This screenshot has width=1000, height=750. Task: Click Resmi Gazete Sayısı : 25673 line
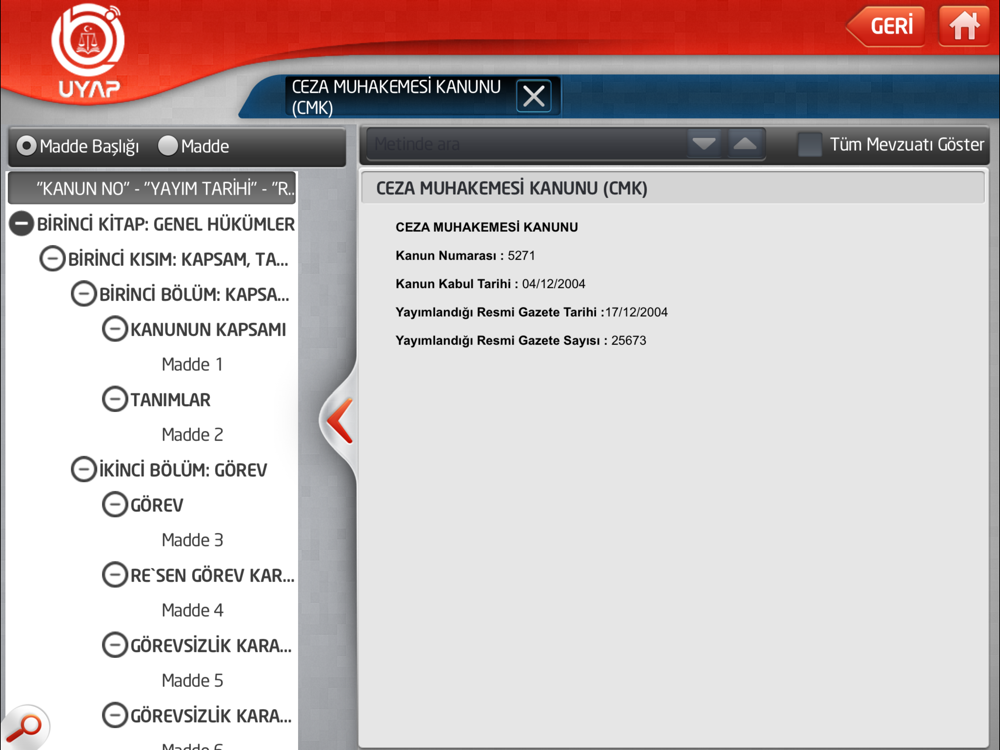(x=520, y=341)
